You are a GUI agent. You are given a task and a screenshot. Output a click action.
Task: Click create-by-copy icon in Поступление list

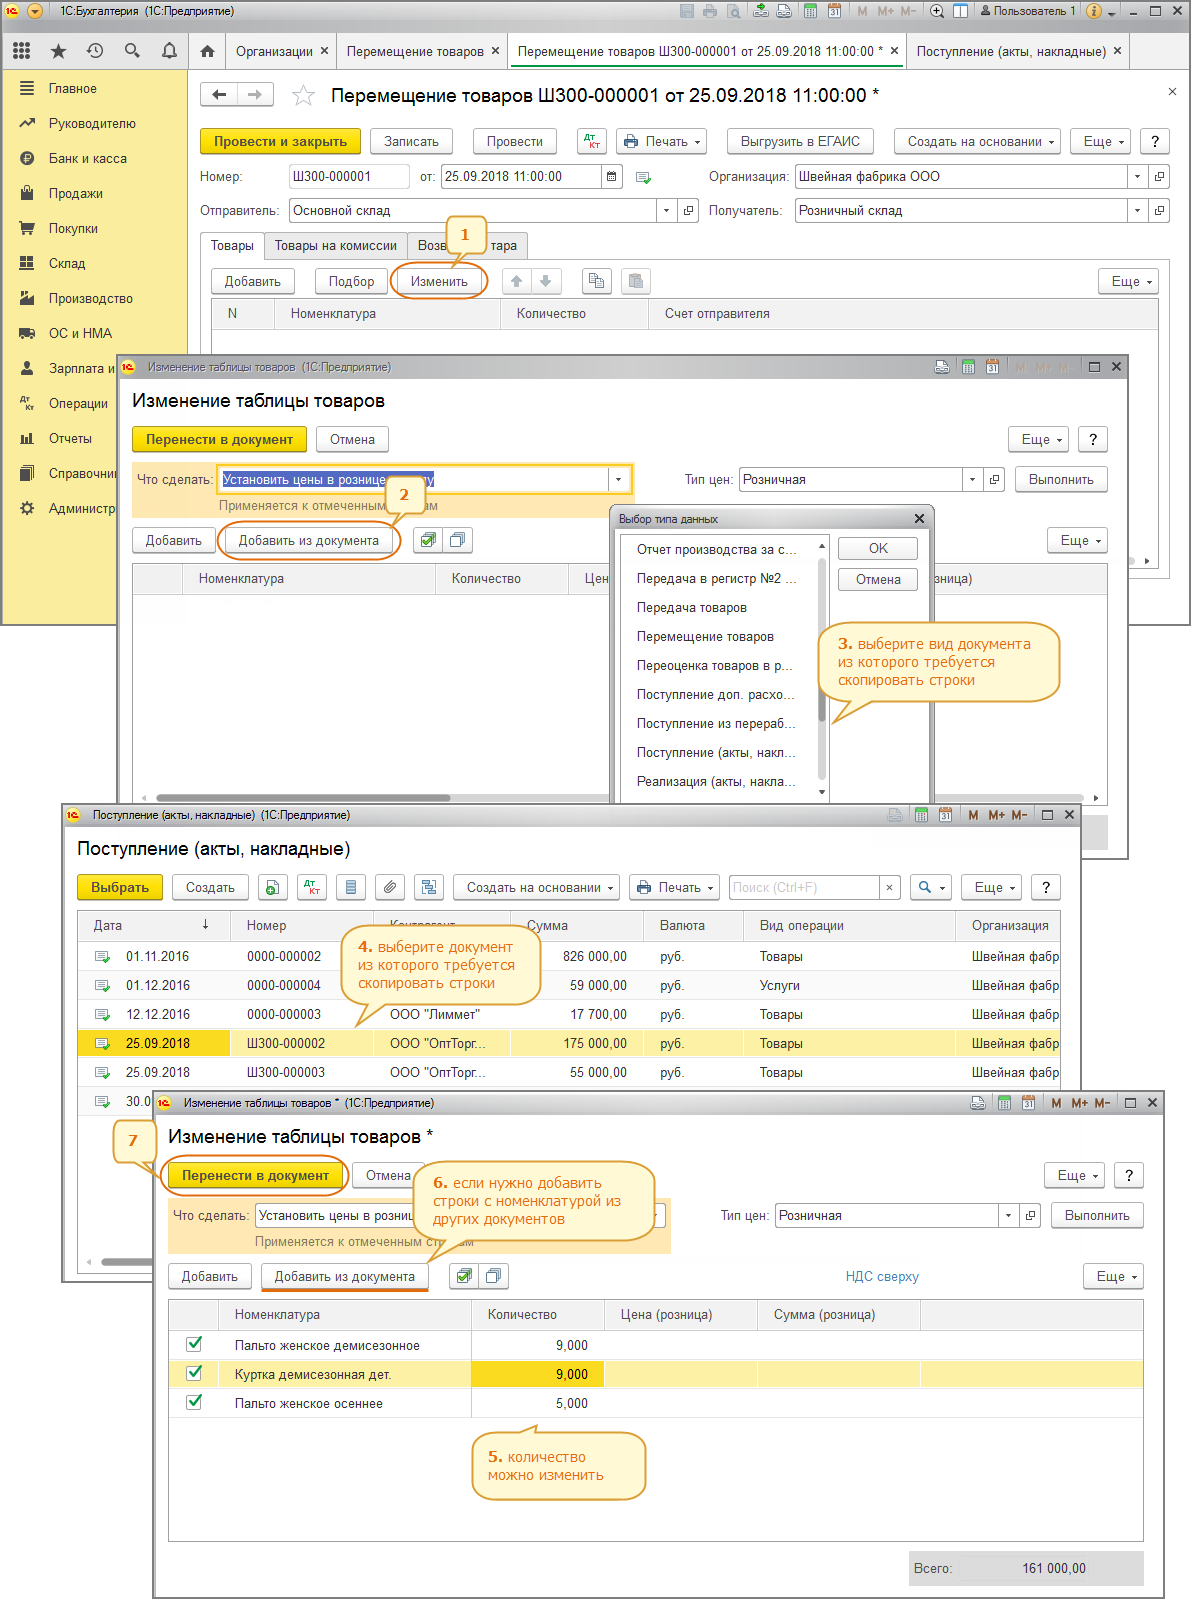(x=272, y=888)
